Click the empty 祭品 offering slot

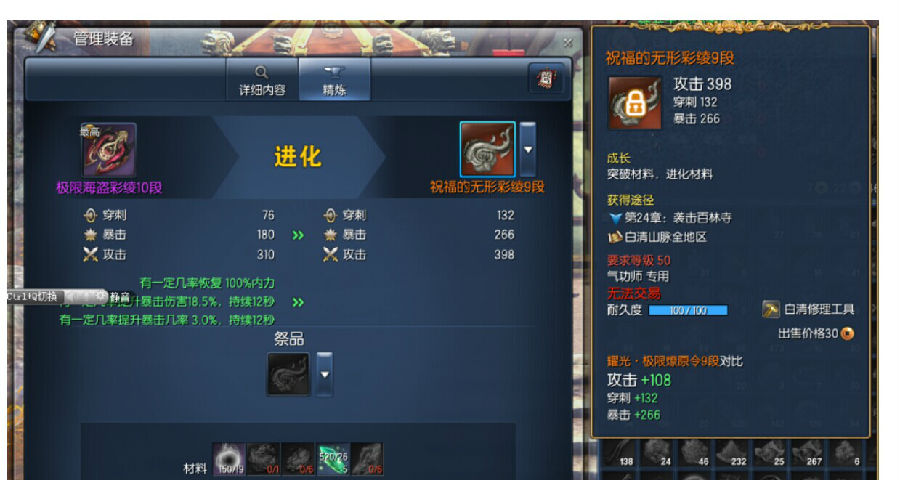(x=288, y=374)
